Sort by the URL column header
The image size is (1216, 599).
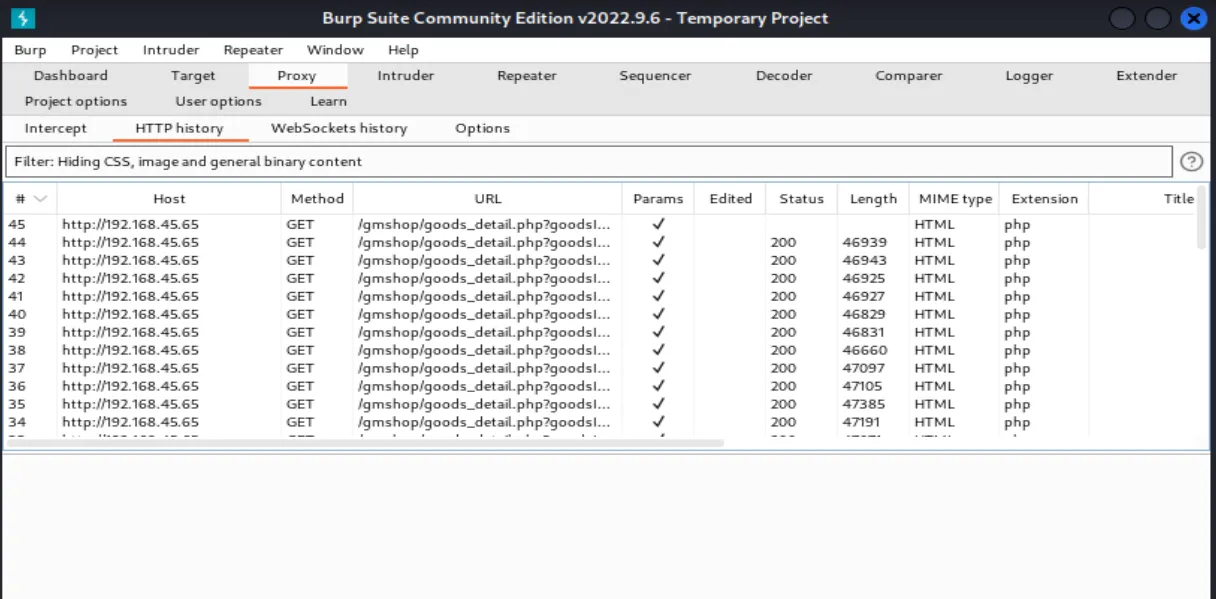click(x=488, y=198)
